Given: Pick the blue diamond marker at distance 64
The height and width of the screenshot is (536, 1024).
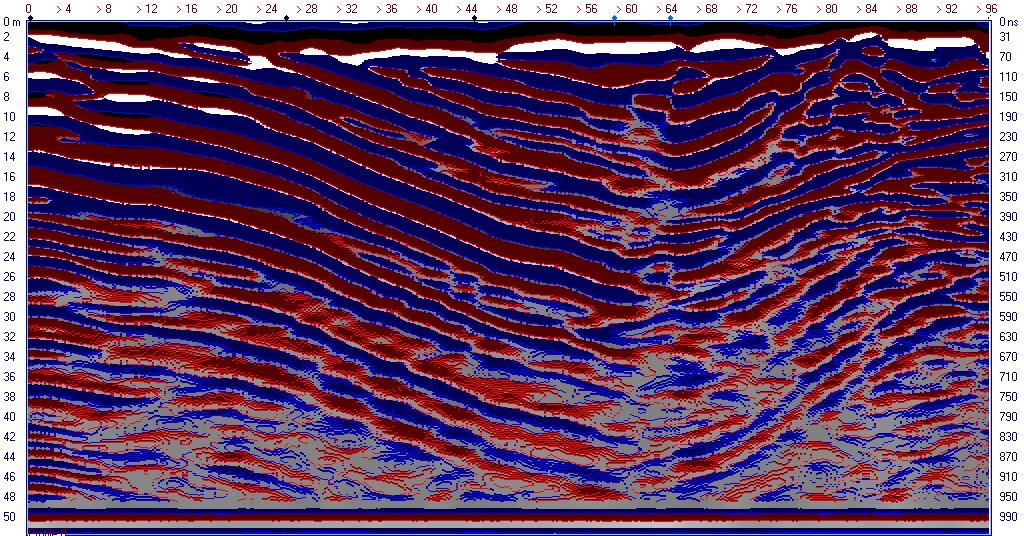Looking at the screenshot, I should 671,19.
